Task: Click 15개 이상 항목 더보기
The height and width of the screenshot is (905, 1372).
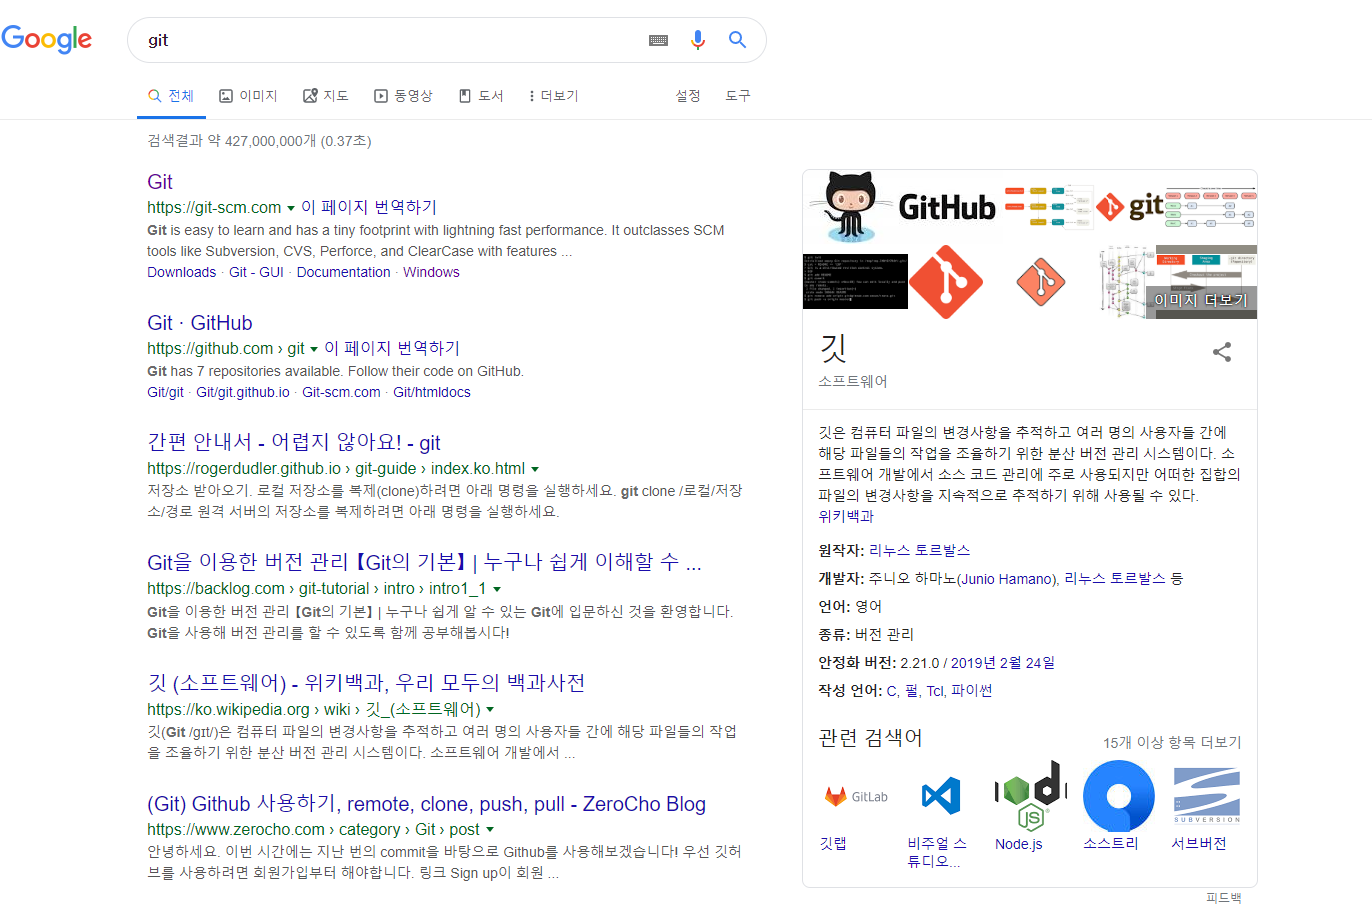Action: click(1172, 743)
